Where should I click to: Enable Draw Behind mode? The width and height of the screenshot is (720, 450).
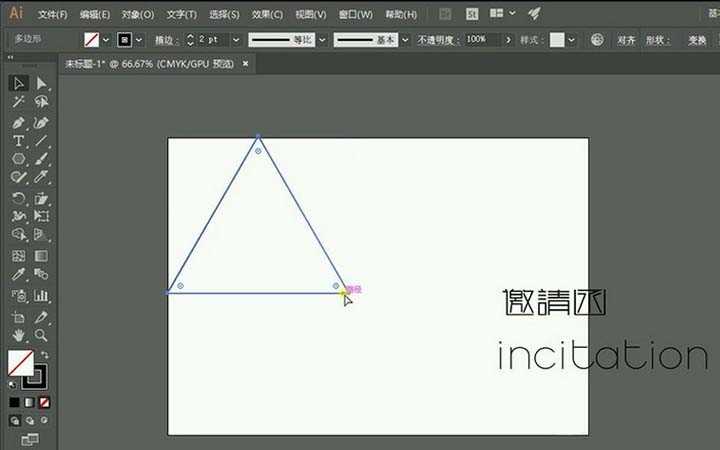(x=30, y=420)
